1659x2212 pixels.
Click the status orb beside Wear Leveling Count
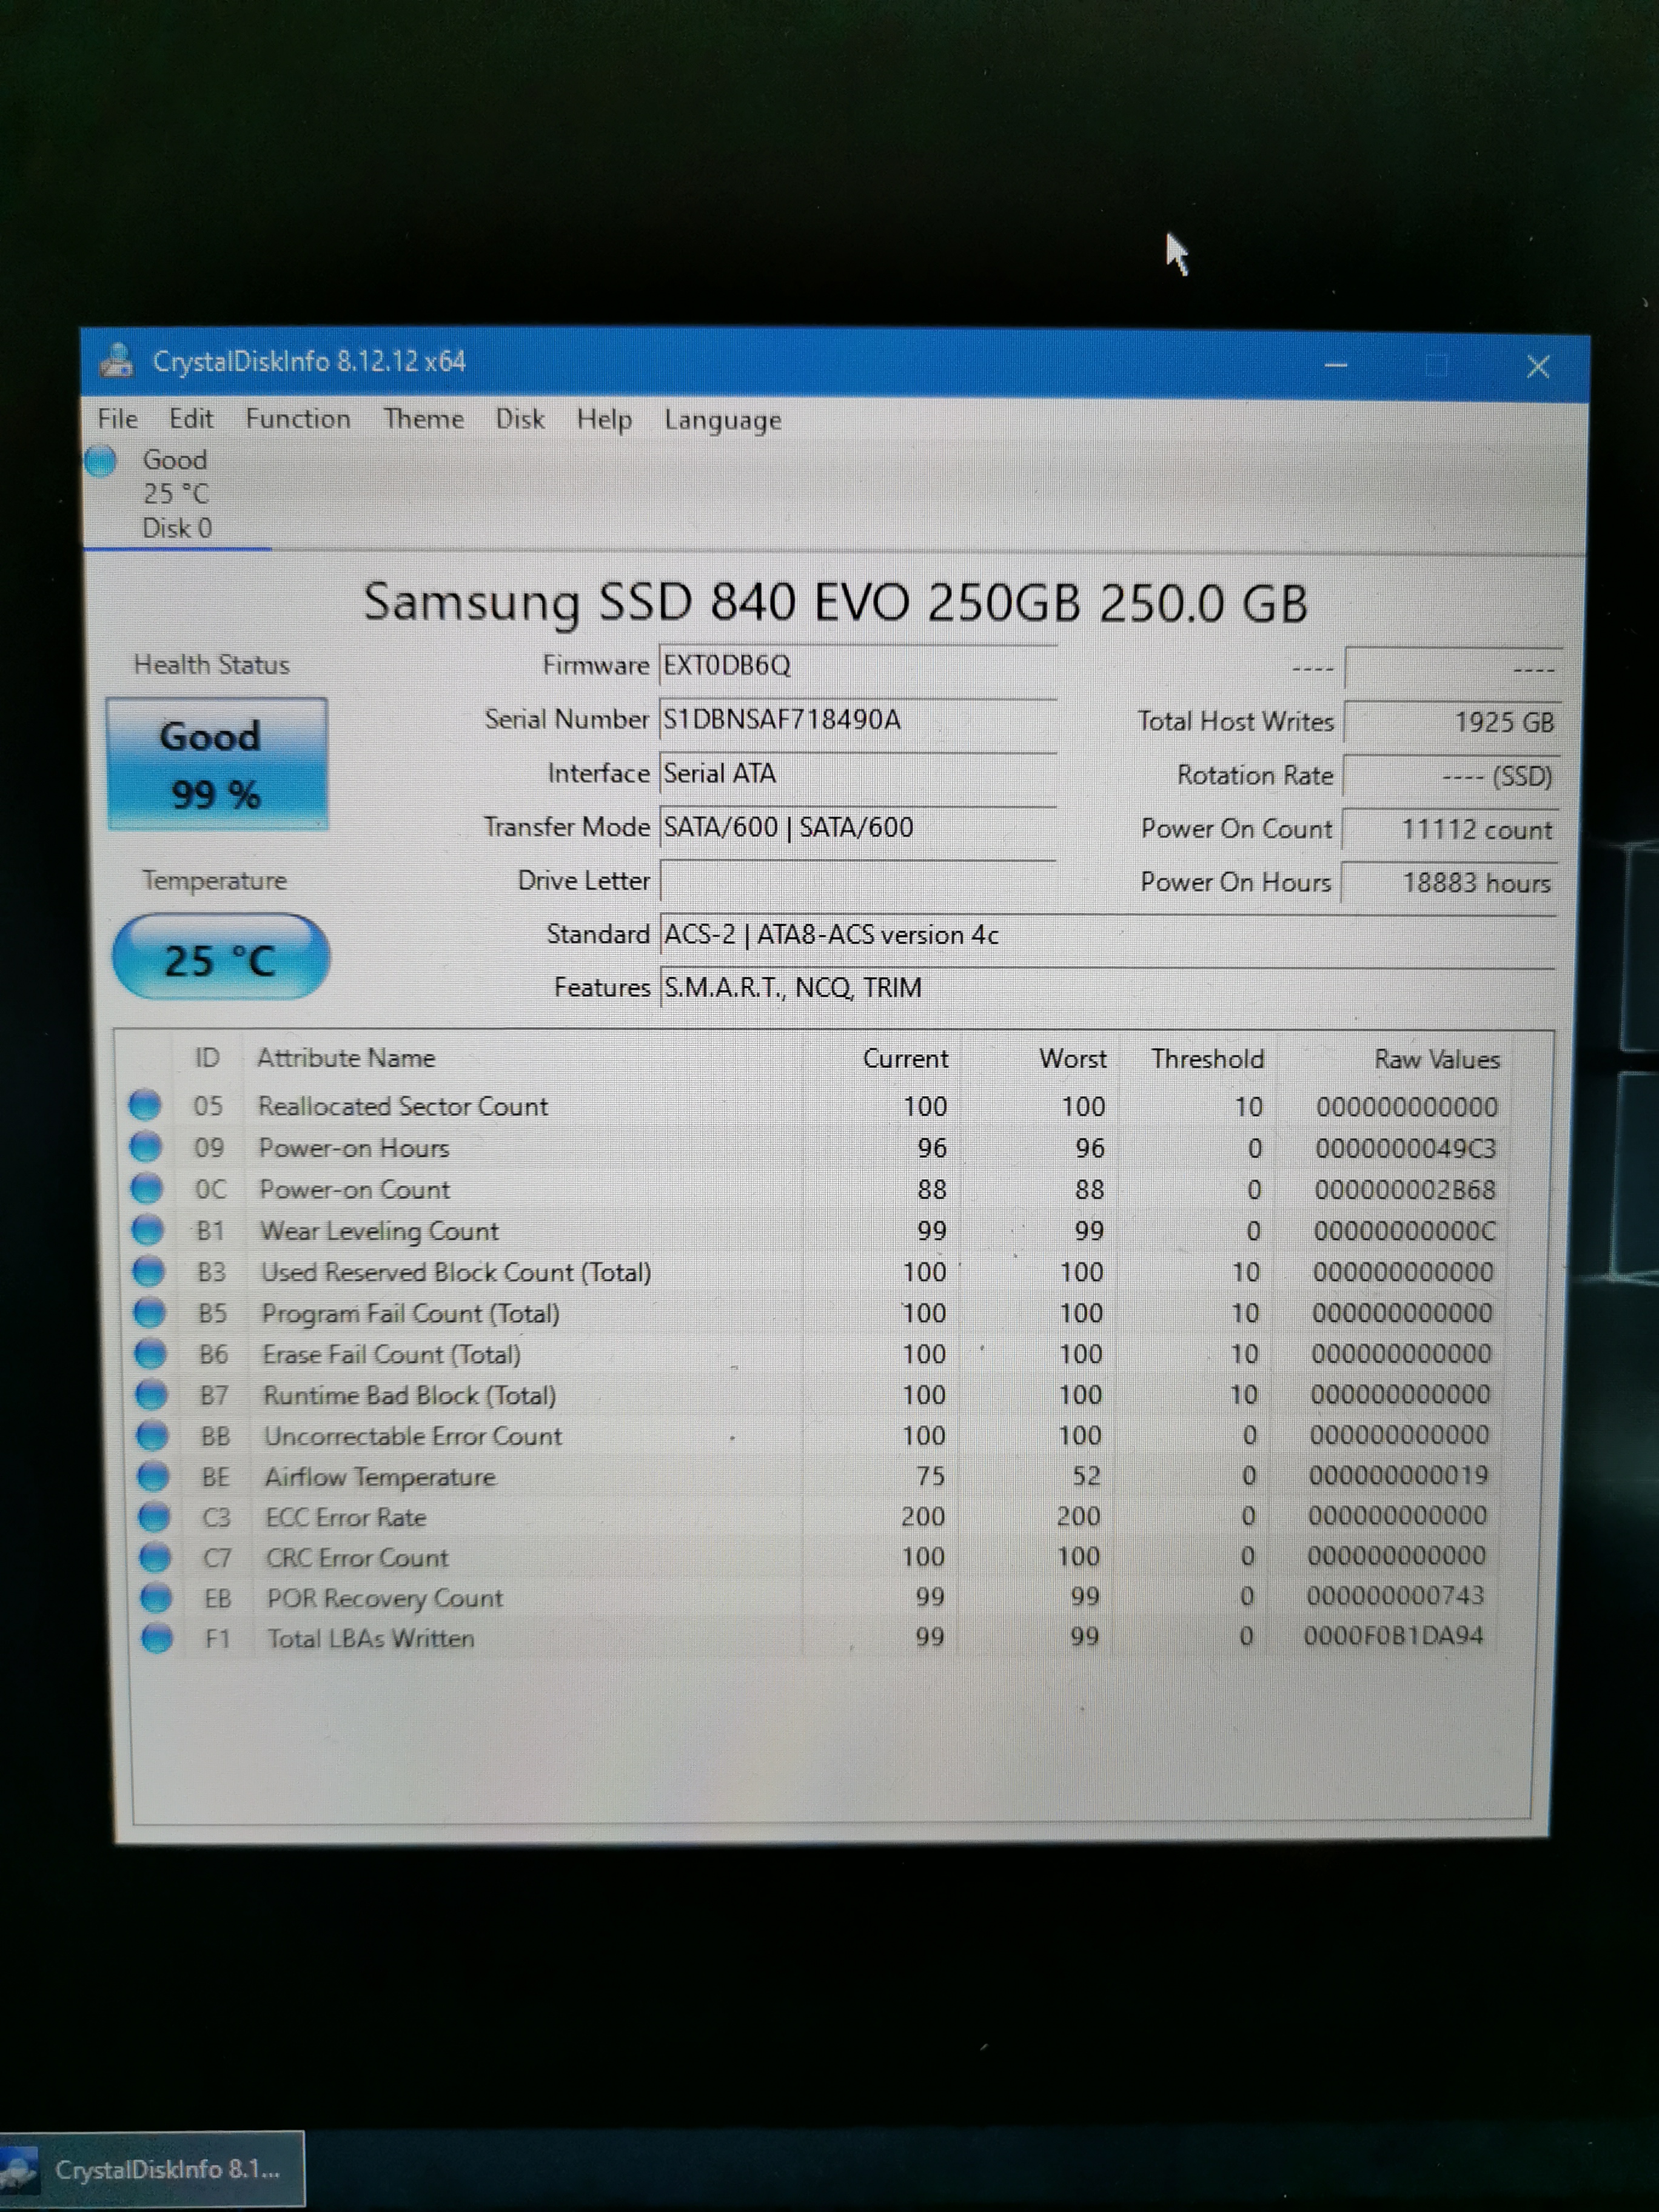(x=148, y=1230)
